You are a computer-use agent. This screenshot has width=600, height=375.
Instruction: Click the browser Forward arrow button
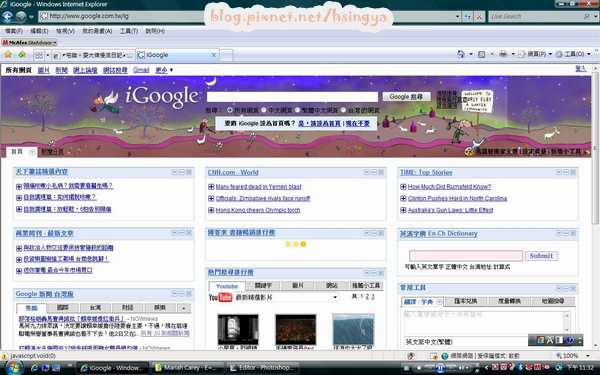(21, 16)
